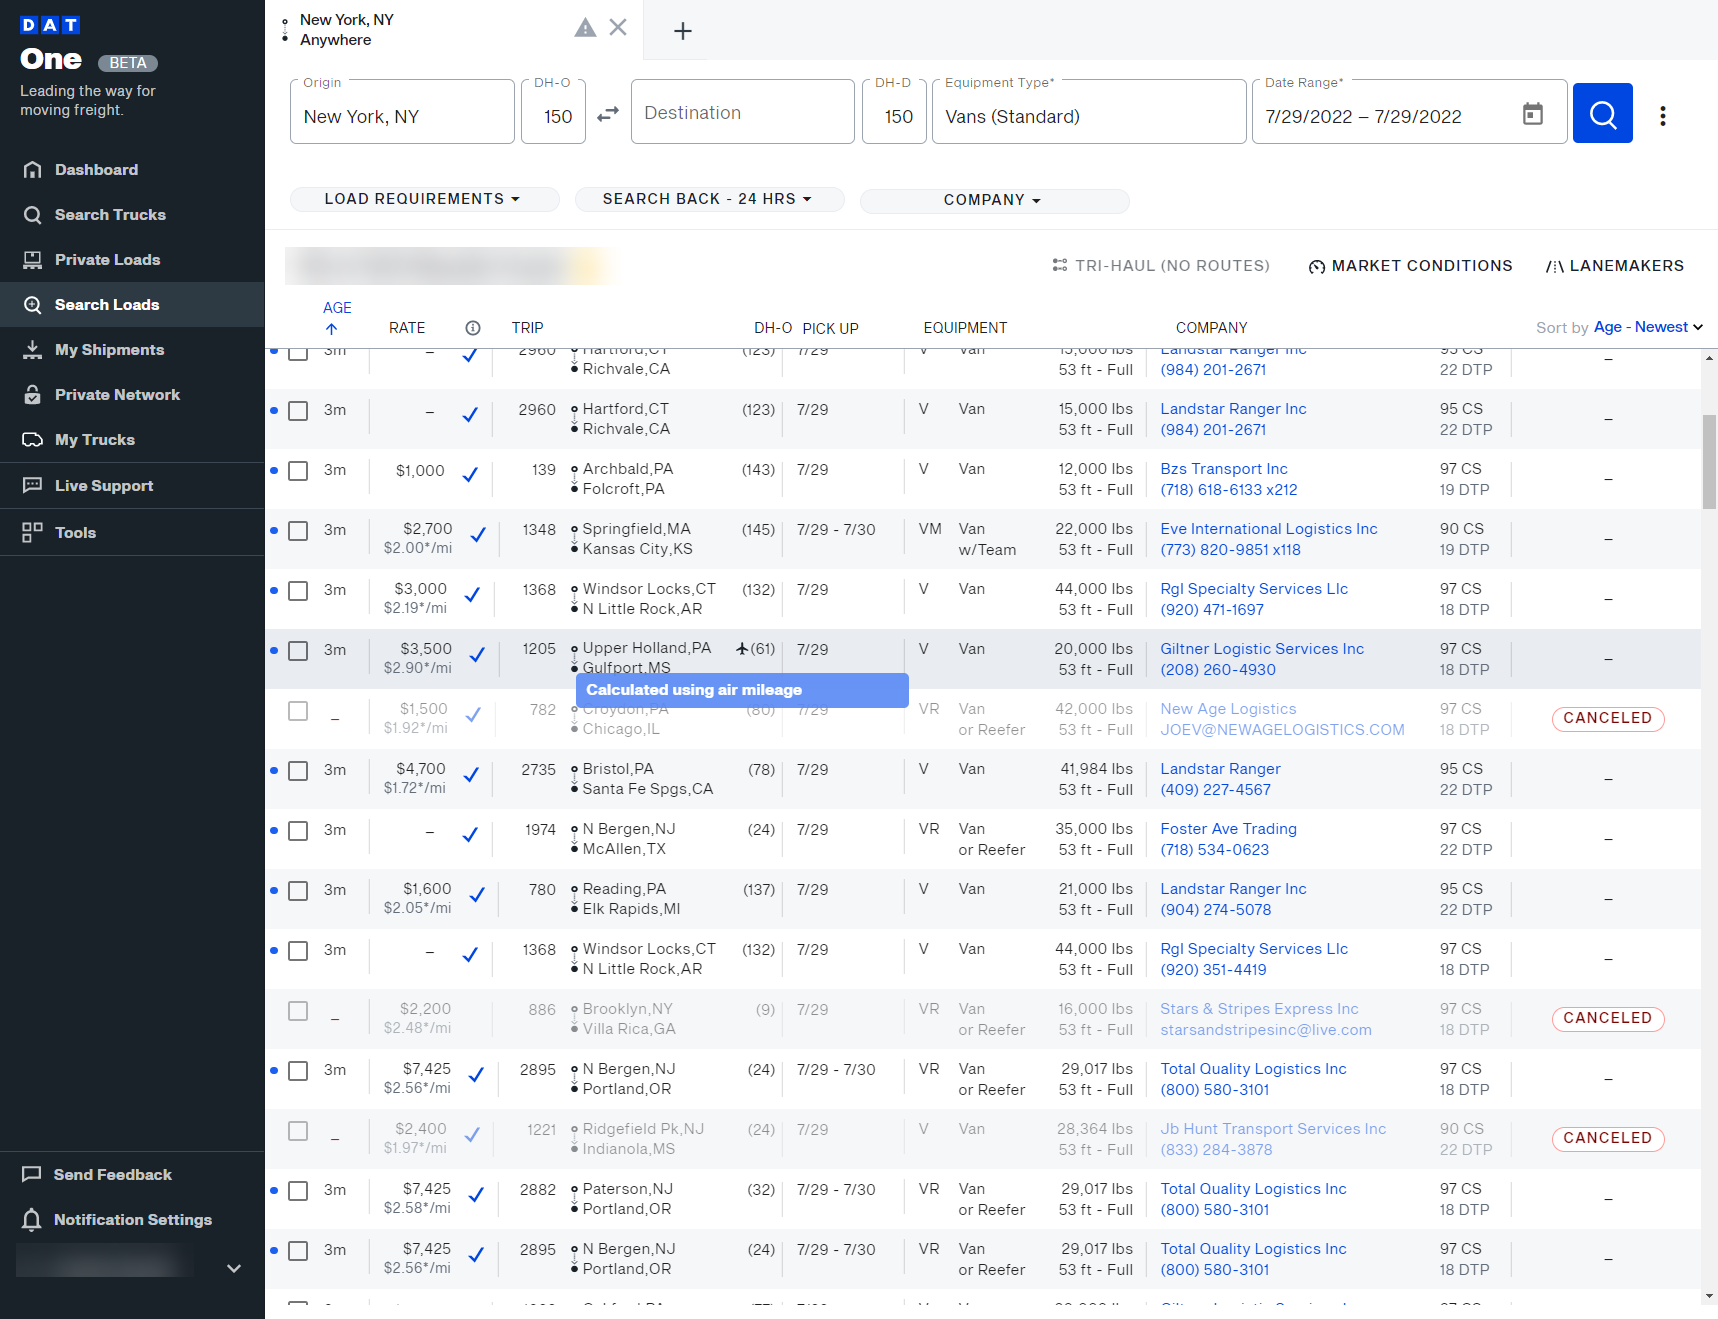
Task: Open Lanemakers
Action: coord(1615,266)
